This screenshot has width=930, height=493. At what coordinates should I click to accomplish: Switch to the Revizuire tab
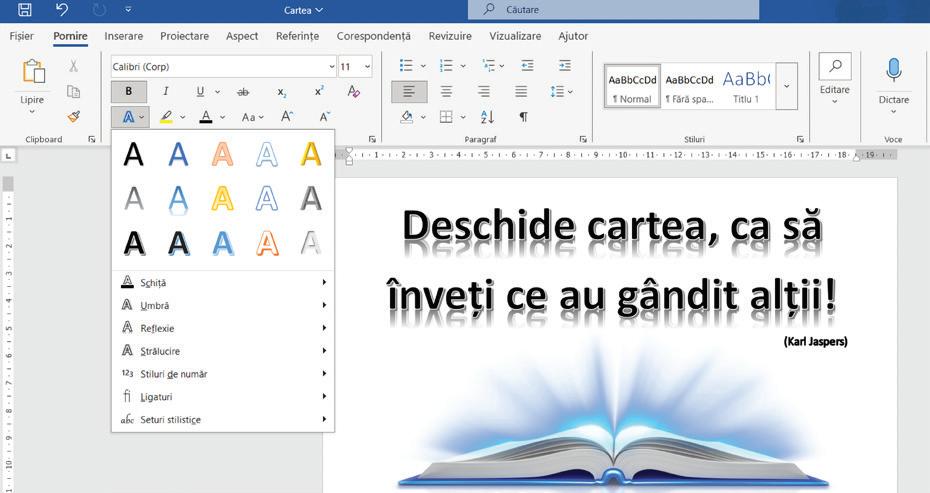[x=450, y=36]
